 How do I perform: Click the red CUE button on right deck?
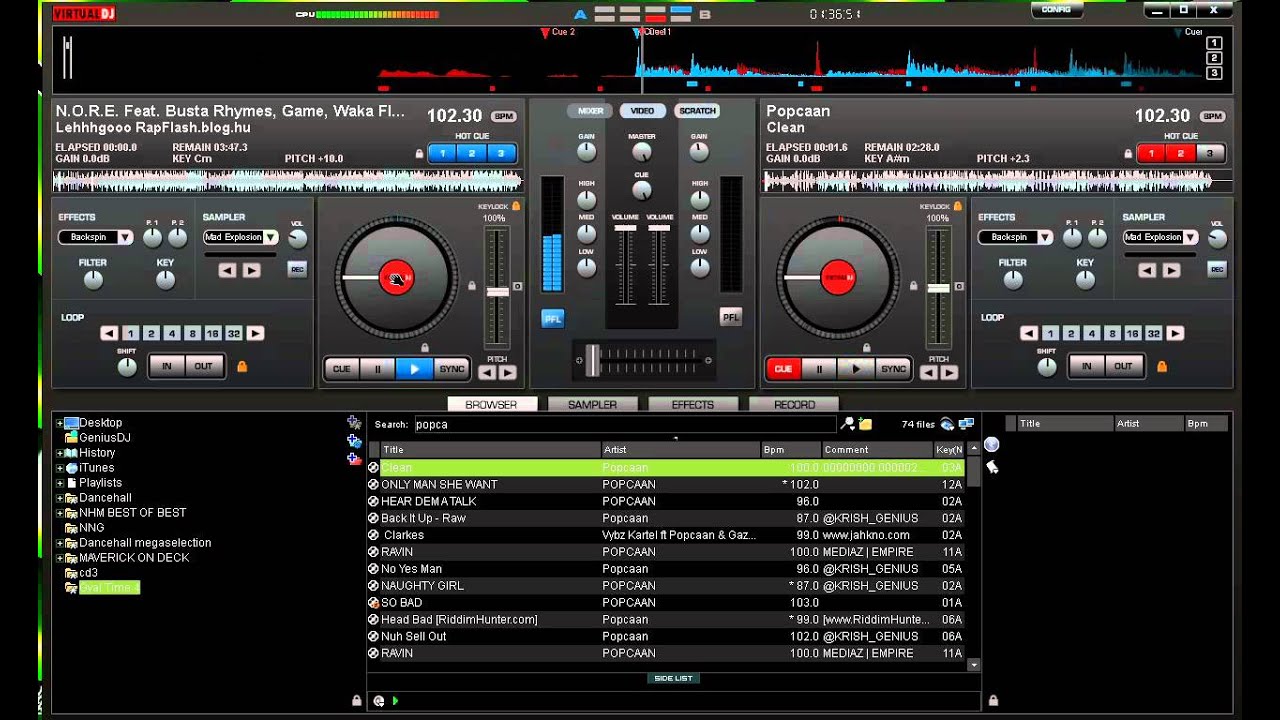[x=783, y=369]
